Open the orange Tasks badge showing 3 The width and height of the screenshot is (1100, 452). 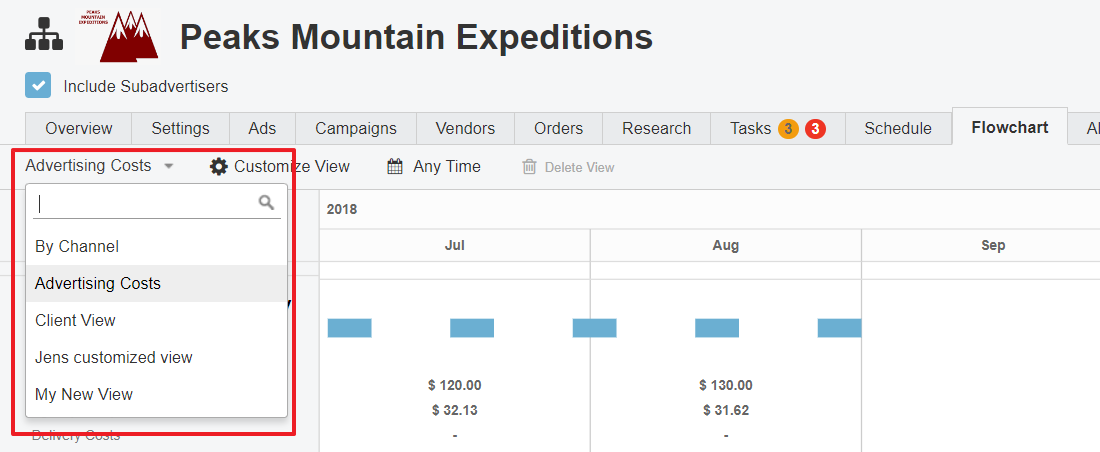[x=788, y=129]
